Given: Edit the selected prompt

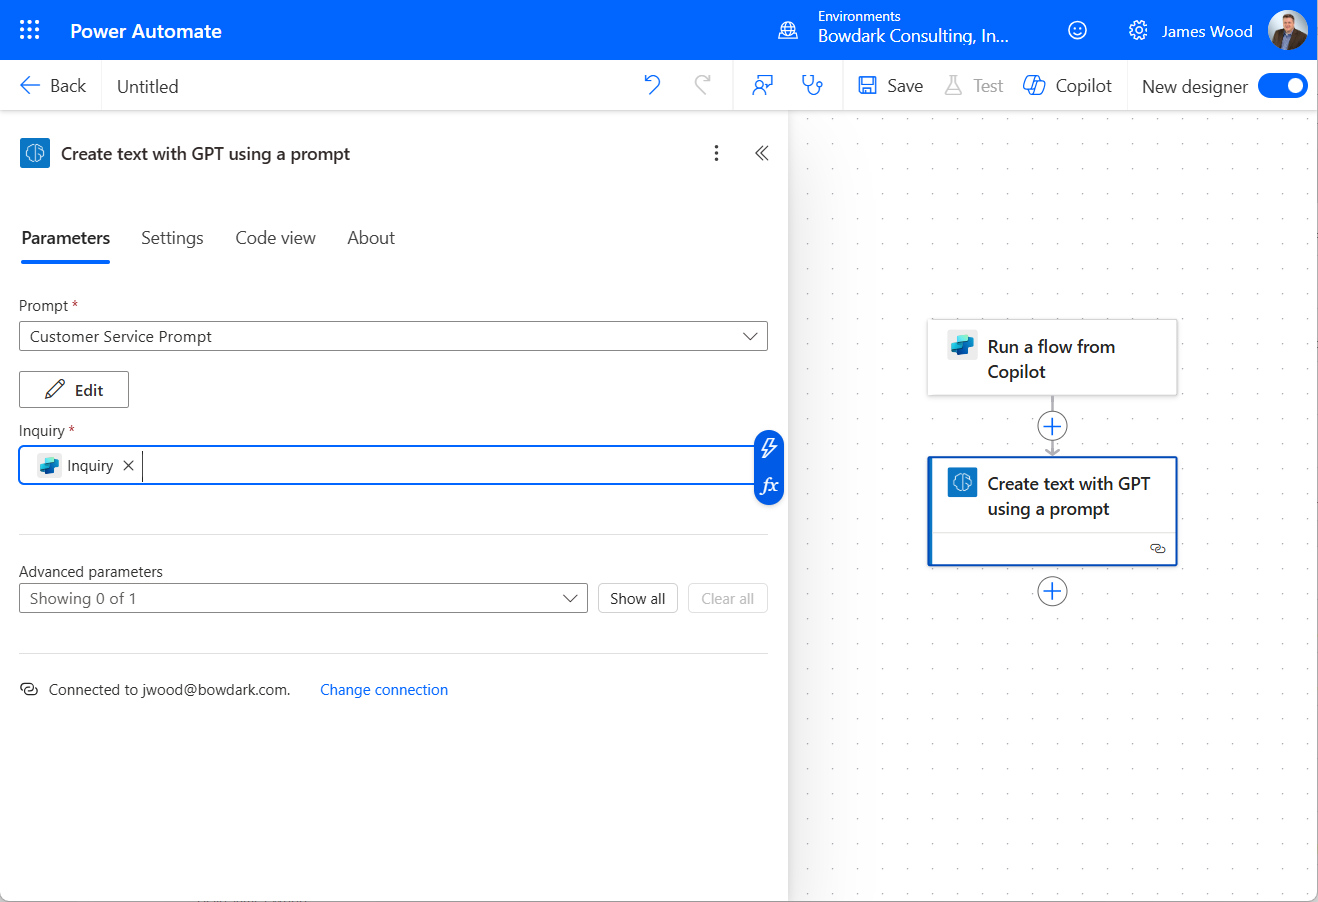Looking at the screenshot, I should pos(74,390).
